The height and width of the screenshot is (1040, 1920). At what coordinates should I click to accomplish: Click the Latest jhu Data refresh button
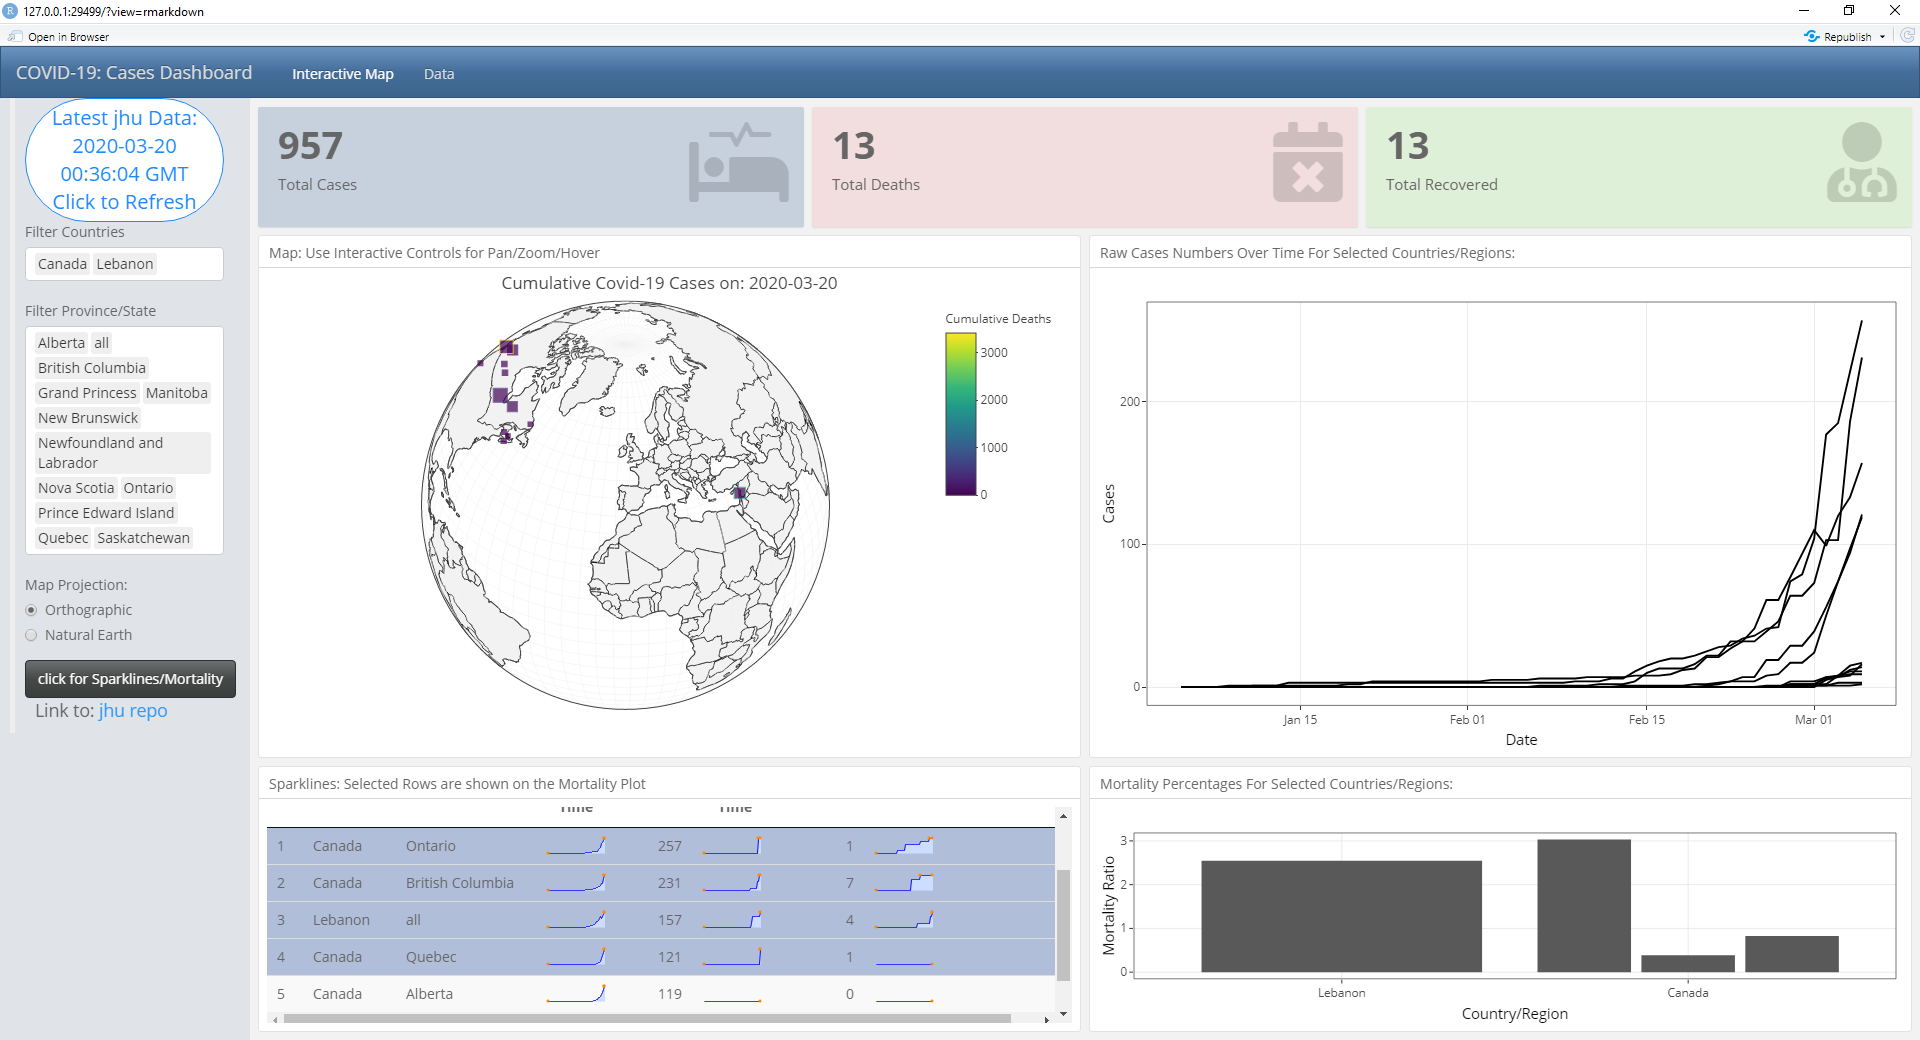click(124, 160)
